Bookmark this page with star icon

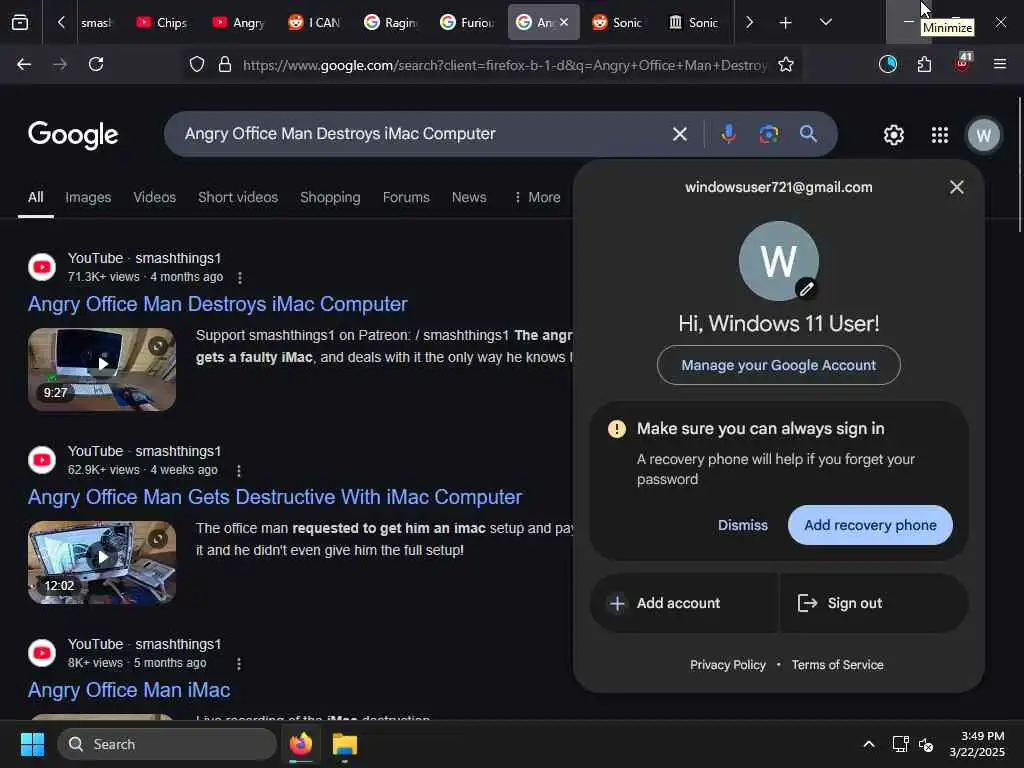786,64
